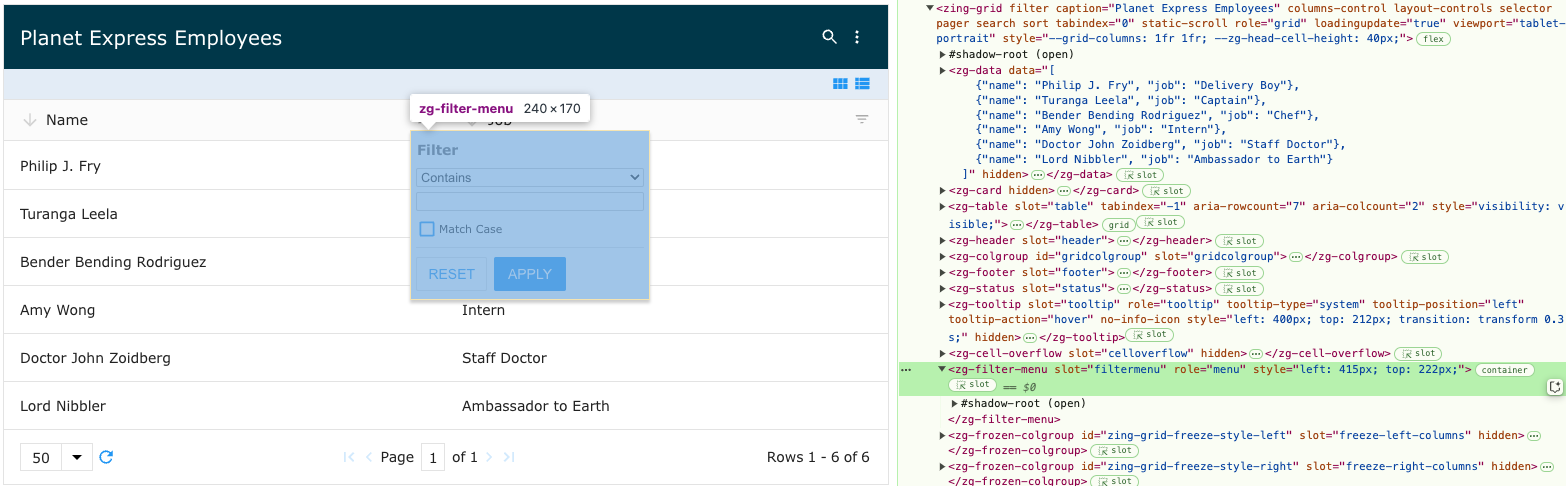Expand the zg-table node
This screenshot has height=486, width=1566.
[x=942, y=206]
